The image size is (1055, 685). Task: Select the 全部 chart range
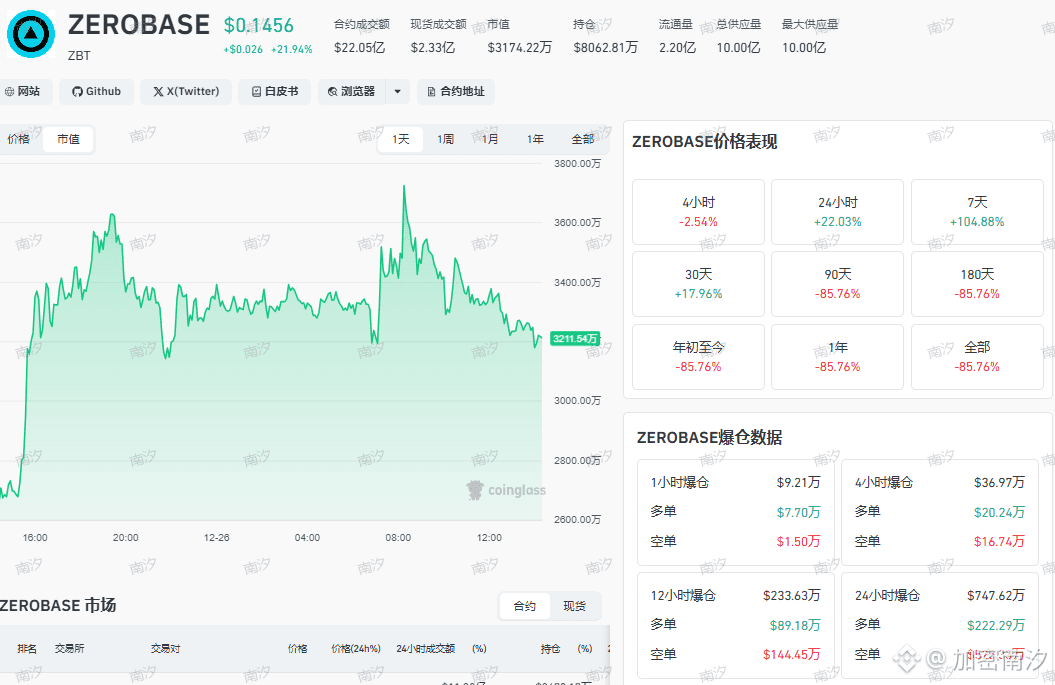pyautogui.click(x=583, y=139)
